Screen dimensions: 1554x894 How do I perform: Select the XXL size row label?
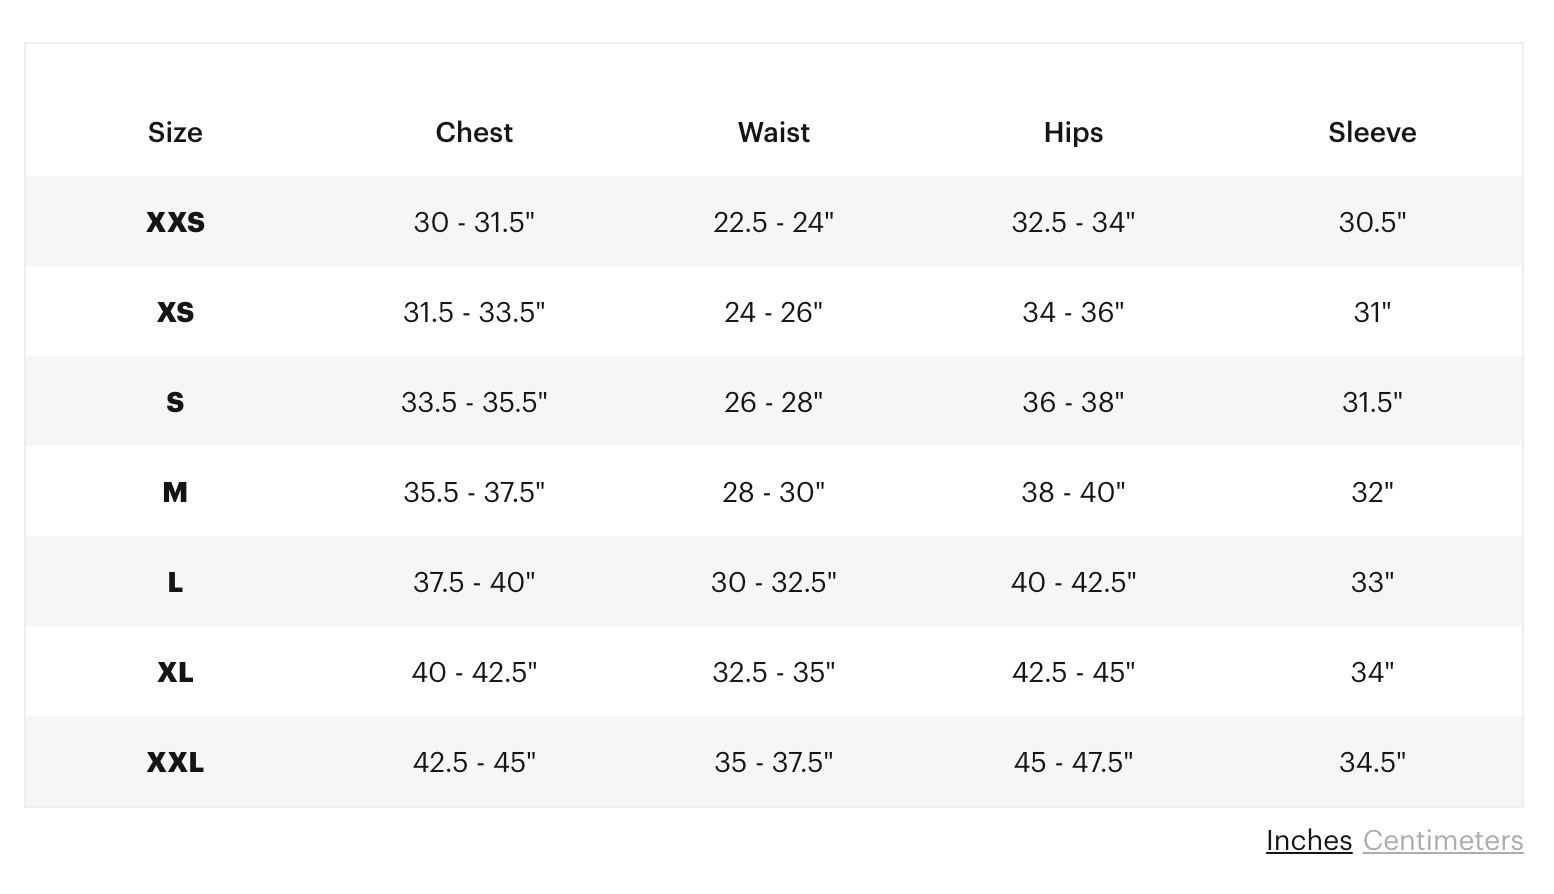[175, 762]
